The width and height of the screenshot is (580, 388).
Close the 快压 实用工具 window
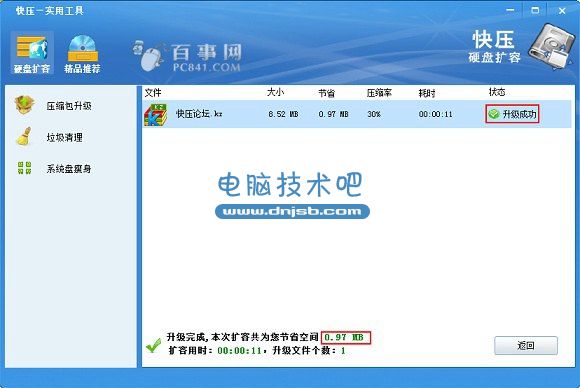(562, 11)
